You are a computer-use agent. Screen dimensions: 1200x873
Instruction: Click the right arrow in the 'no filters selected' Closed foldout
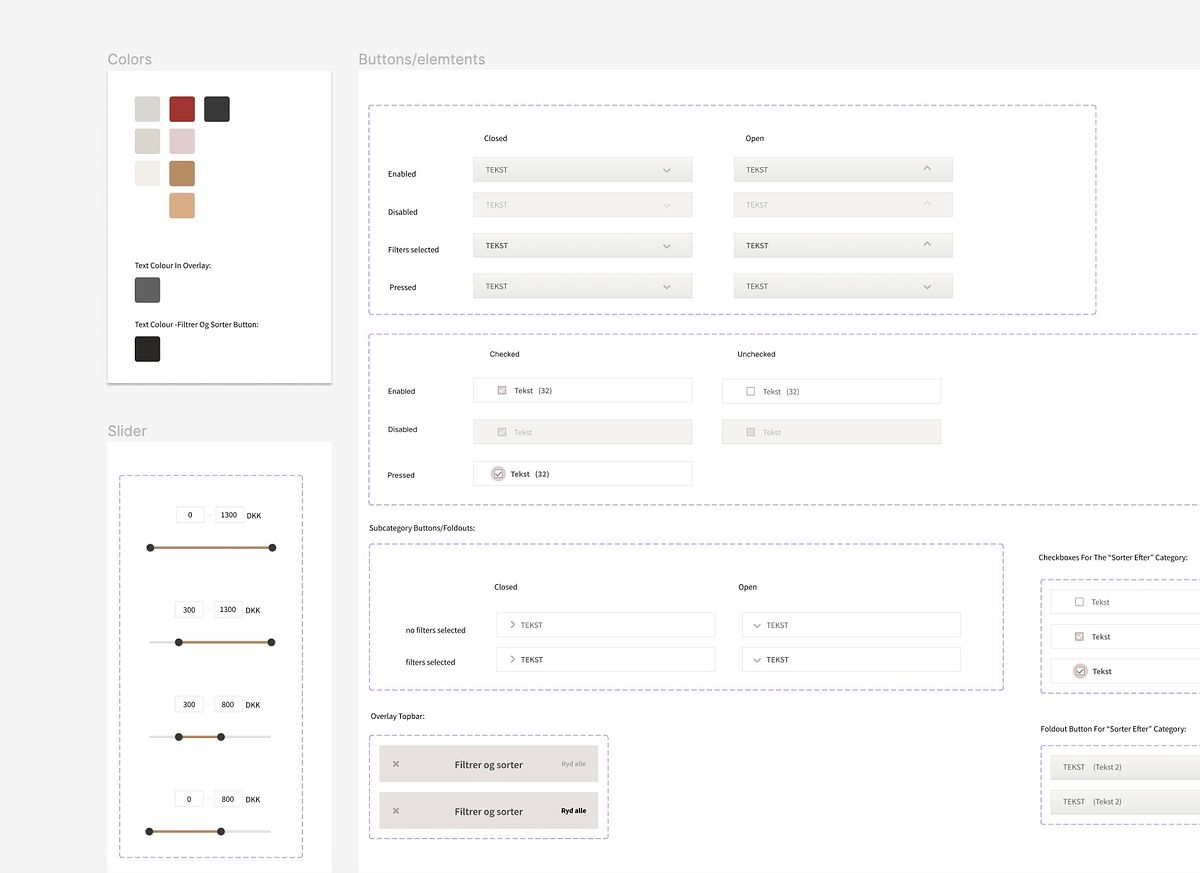513,625
